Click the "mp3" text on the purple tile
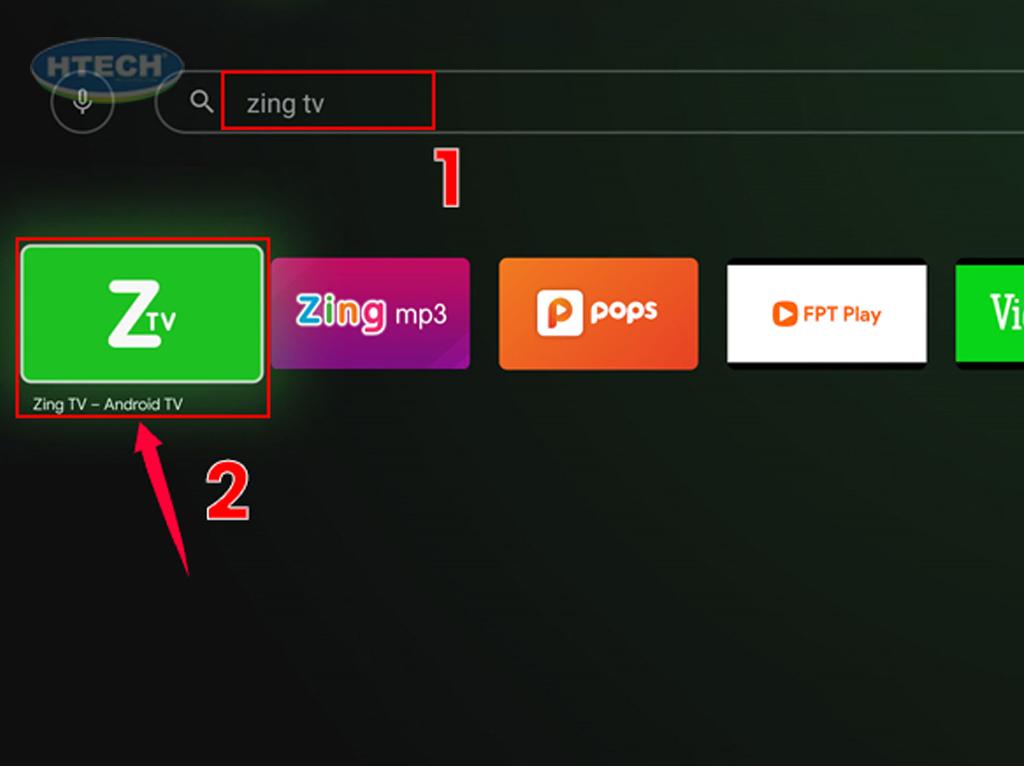 pos(421,315)
